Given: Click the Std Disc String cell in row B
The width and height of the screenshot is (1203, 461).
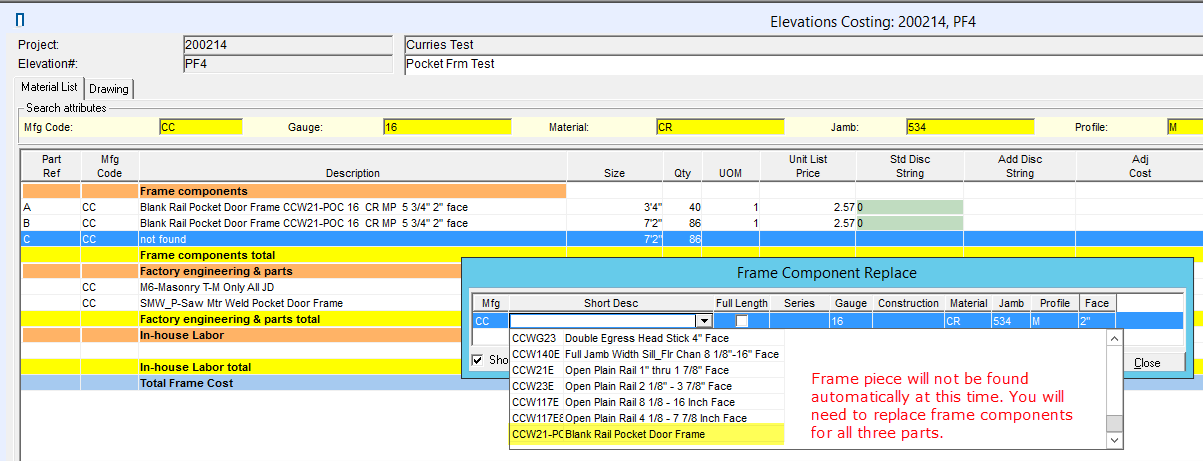Looking at the screenshot, I should coord(910,223).
